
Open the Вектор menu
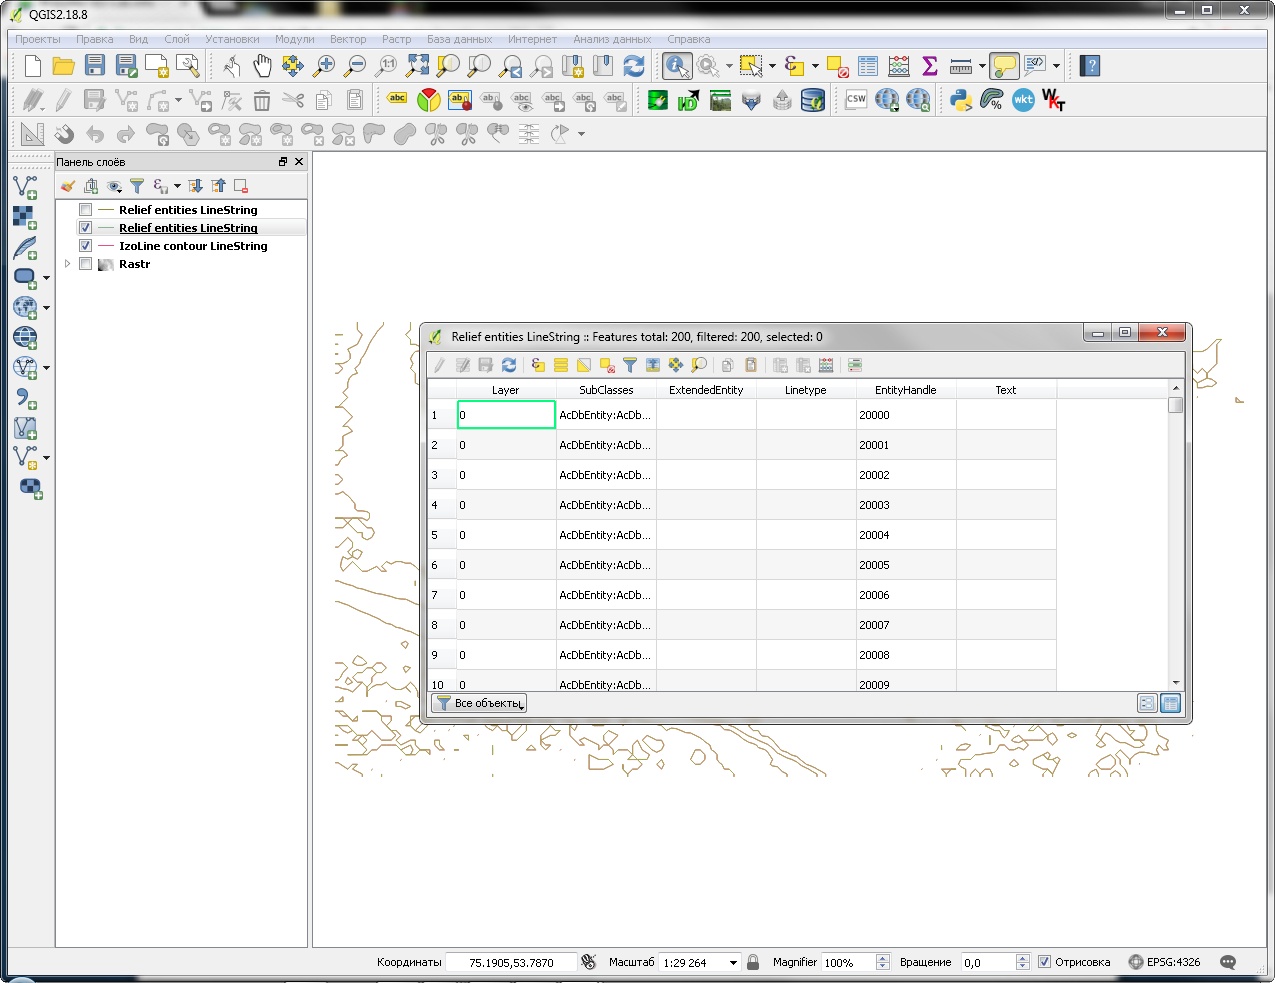(x=348, y=39)
